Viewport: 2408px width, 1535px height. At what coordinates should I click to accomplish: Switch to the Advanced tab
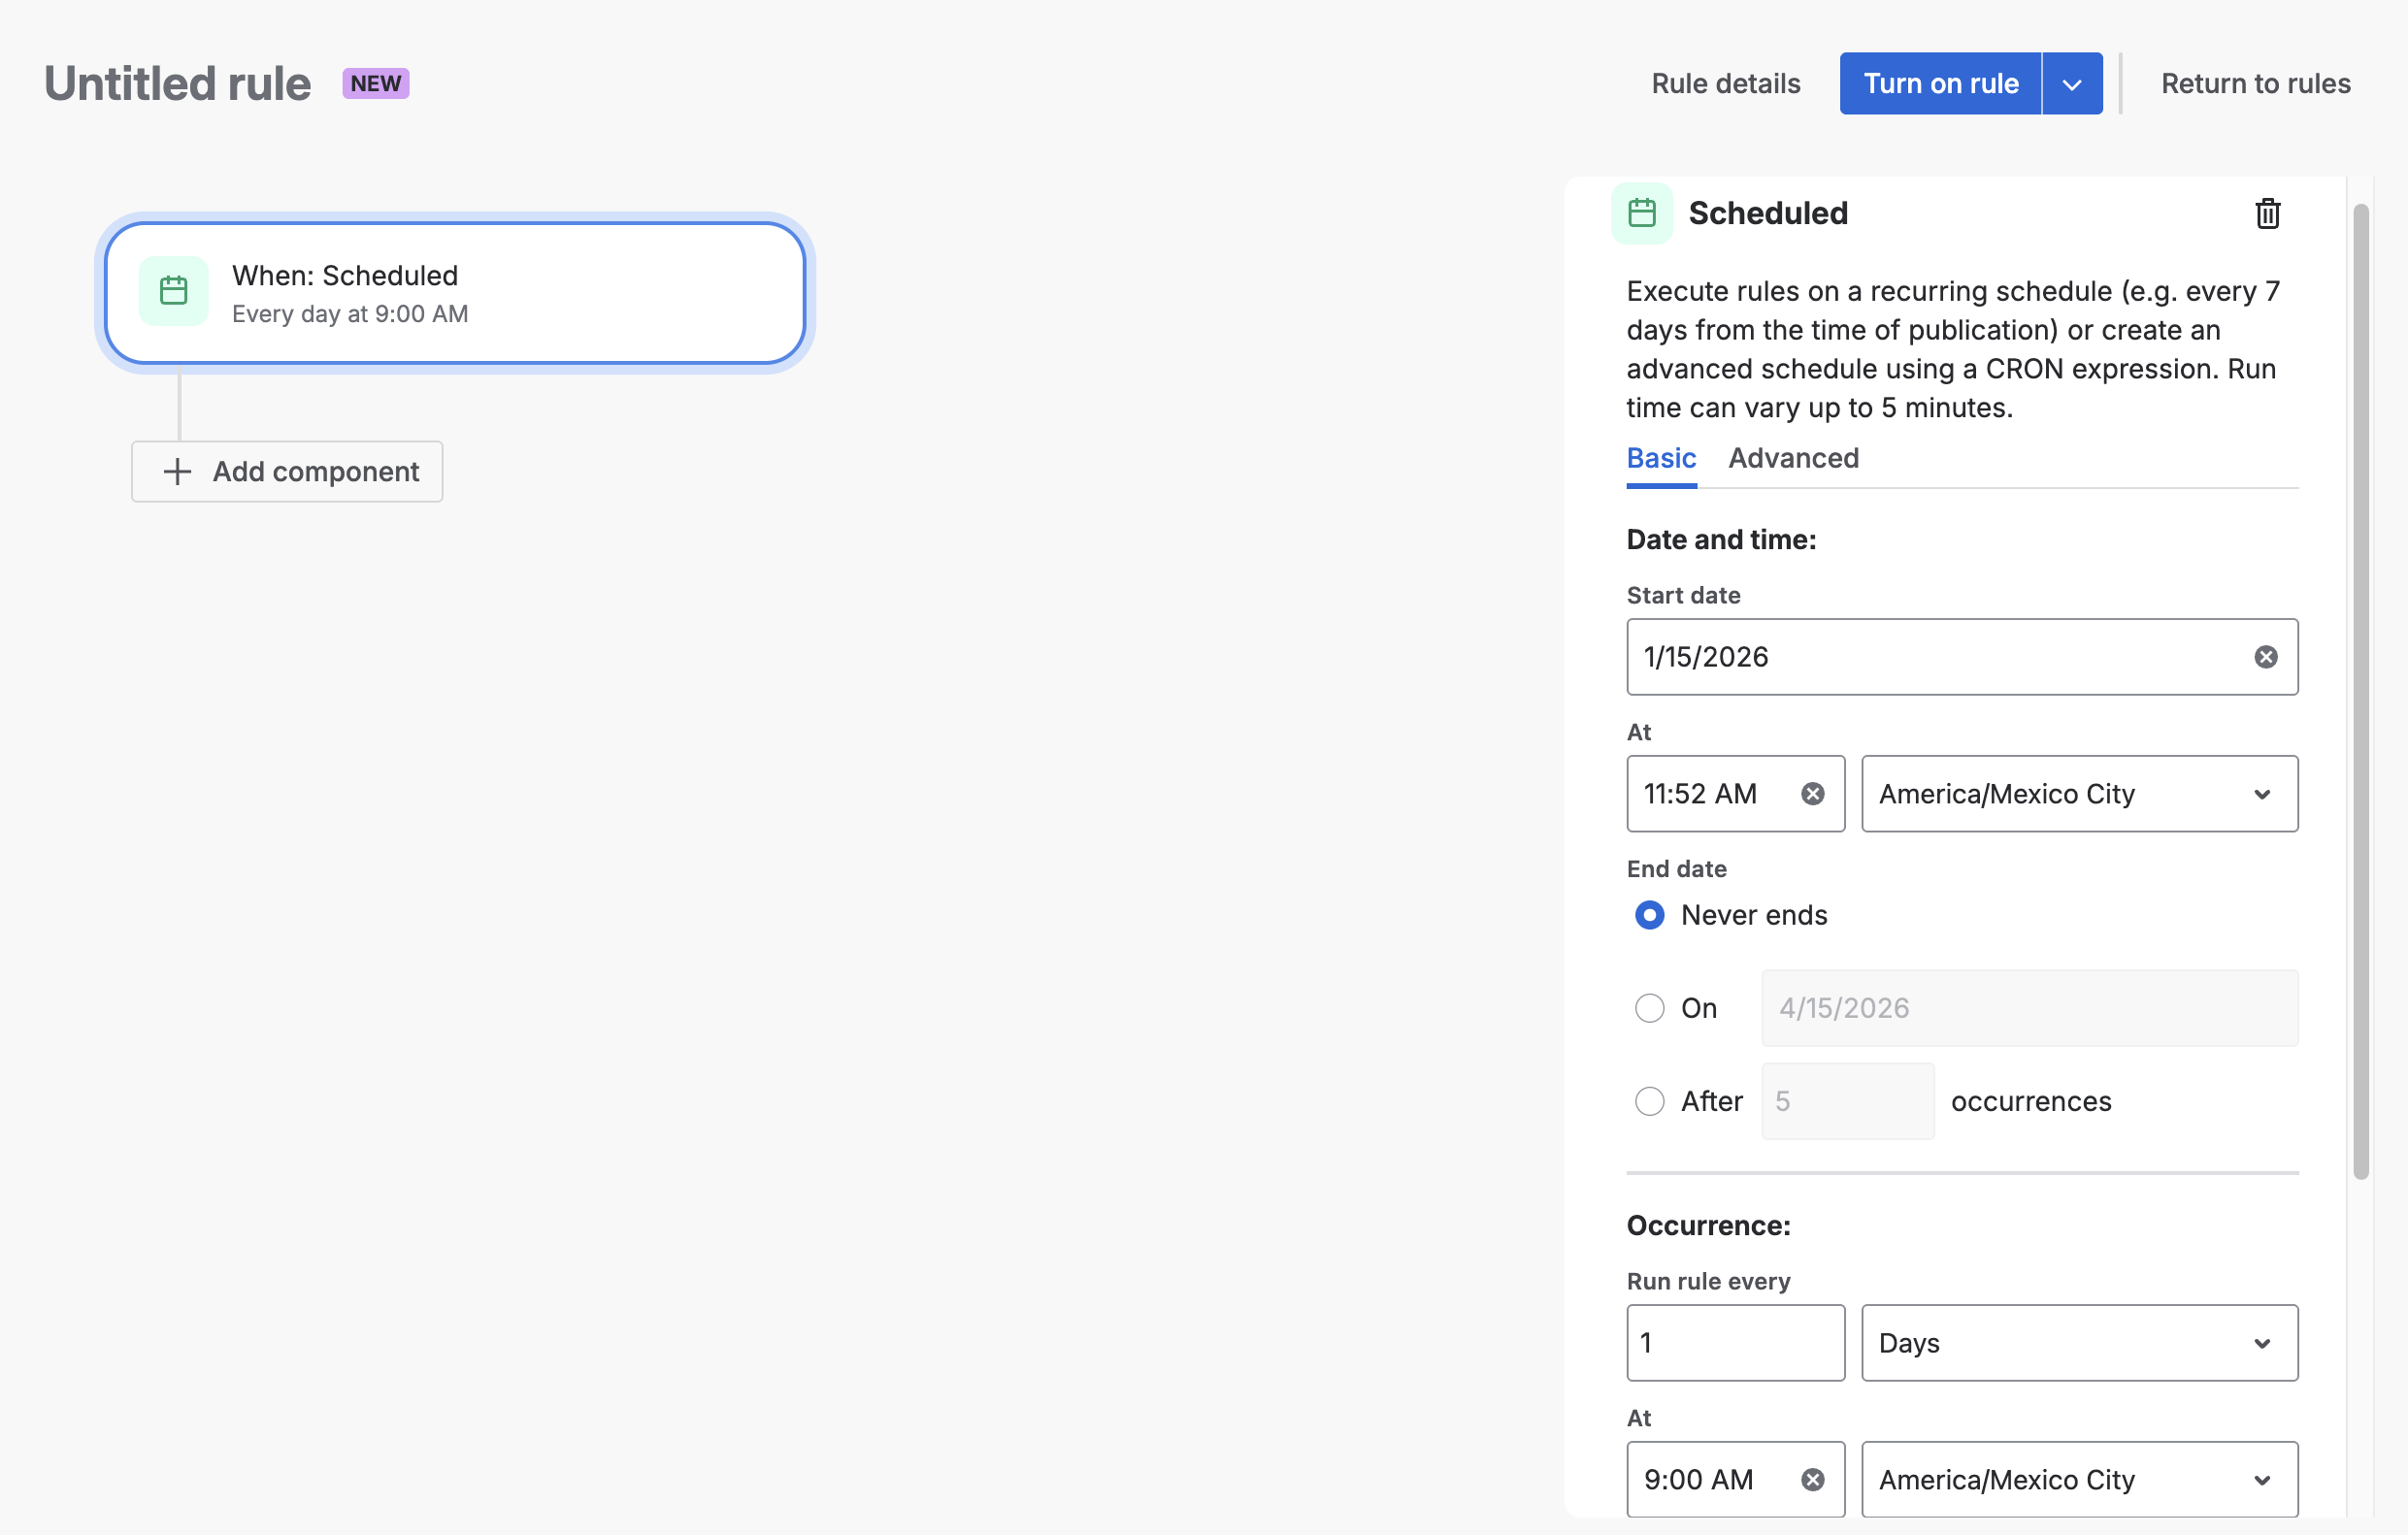pyautogui.click(x=1793, y=458)
